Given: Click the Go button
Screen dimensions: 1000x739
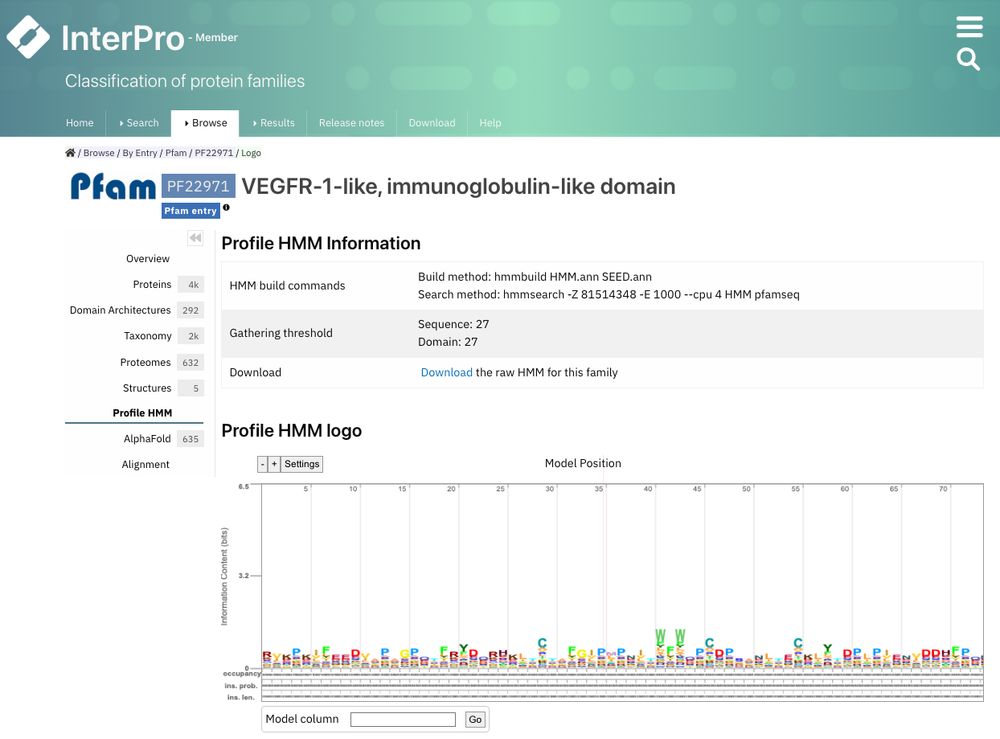Looking at the screenshot, I should [x=475, y=719].
